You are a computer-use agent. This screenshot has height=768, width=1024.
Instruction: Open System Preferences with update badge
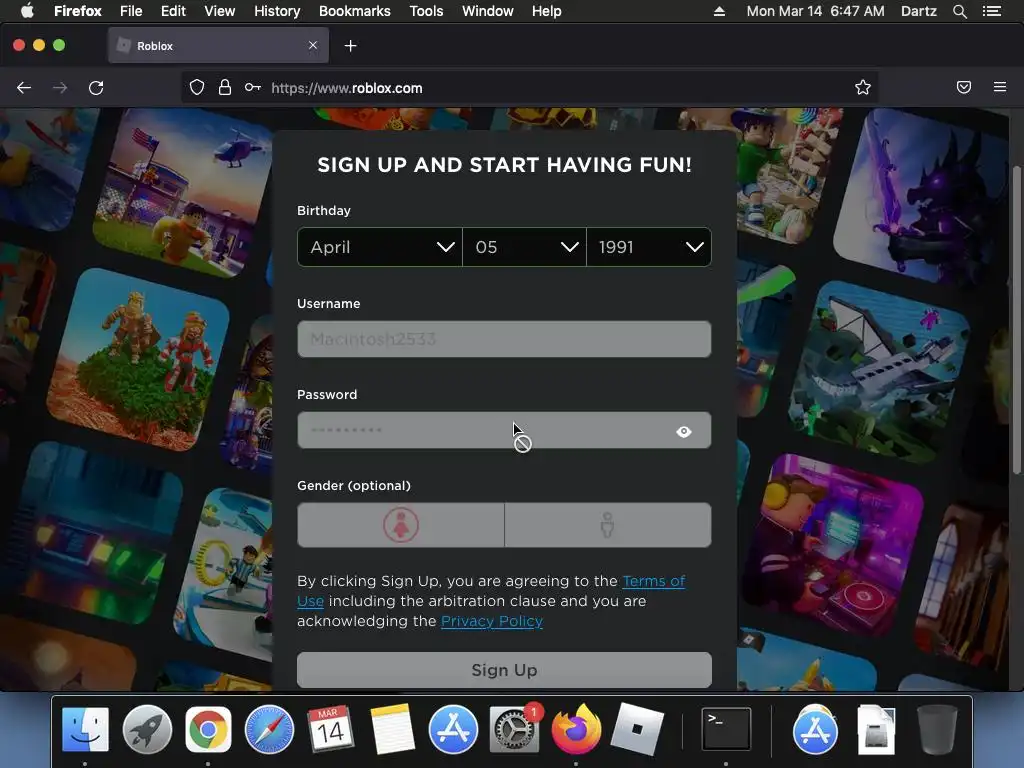click(x=515, y=729)
